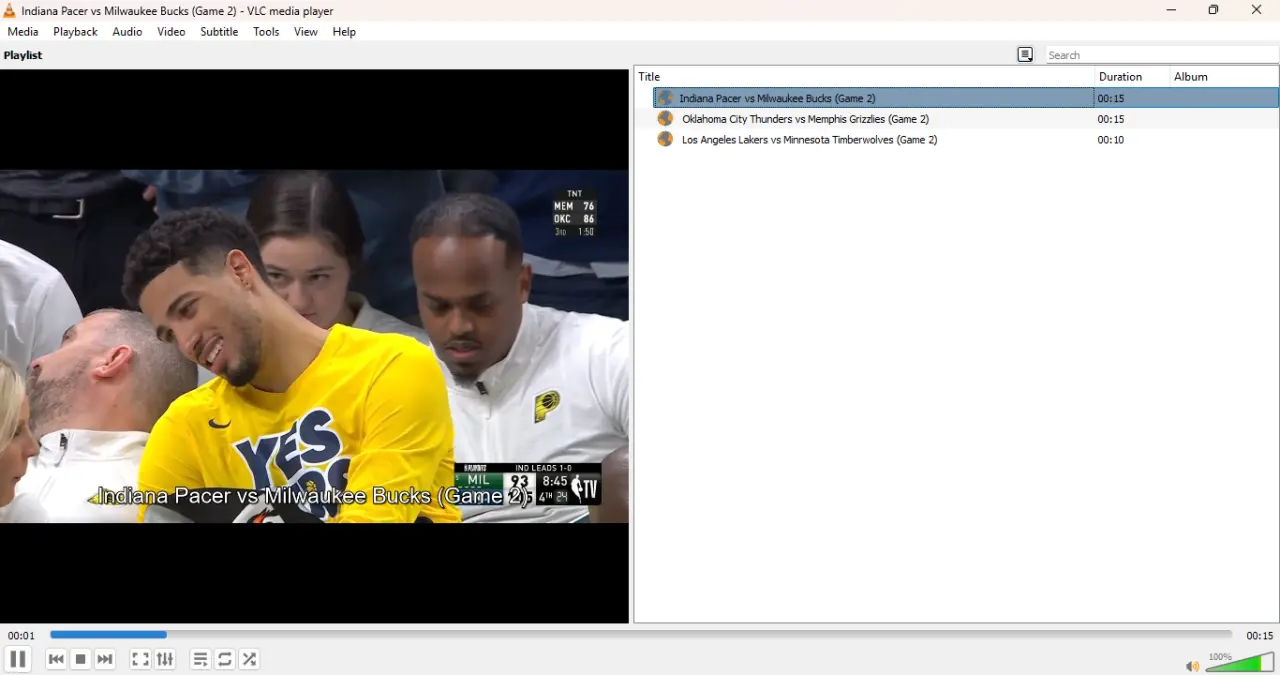The image size is (1280, 675).
Task: Click basketball icon of Indiana Pacer item
Action: pyautogui.click(x=665, y=98)
